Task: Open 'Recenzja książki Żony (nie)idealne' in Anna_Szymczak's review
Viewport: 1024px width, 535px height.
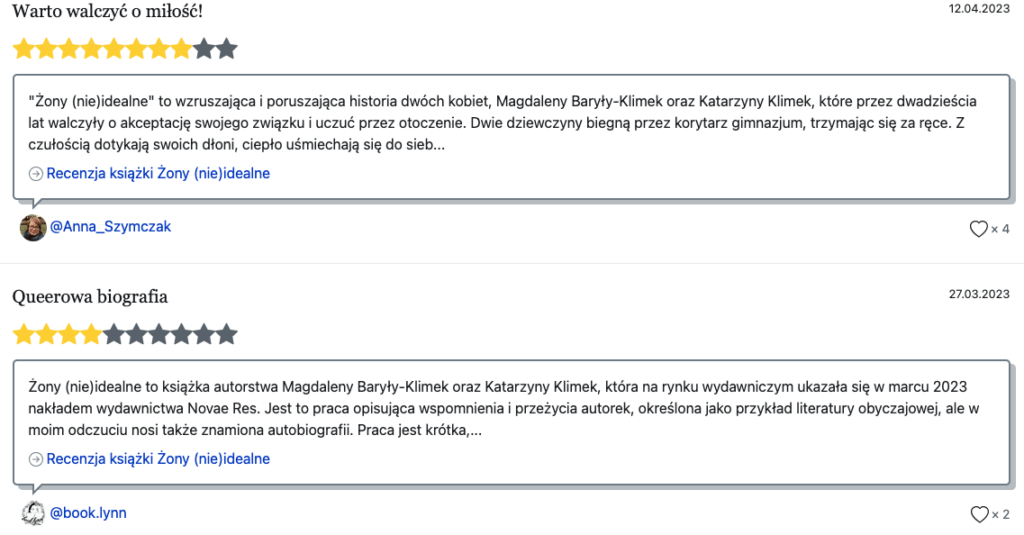Action: (x=158, y=174)
